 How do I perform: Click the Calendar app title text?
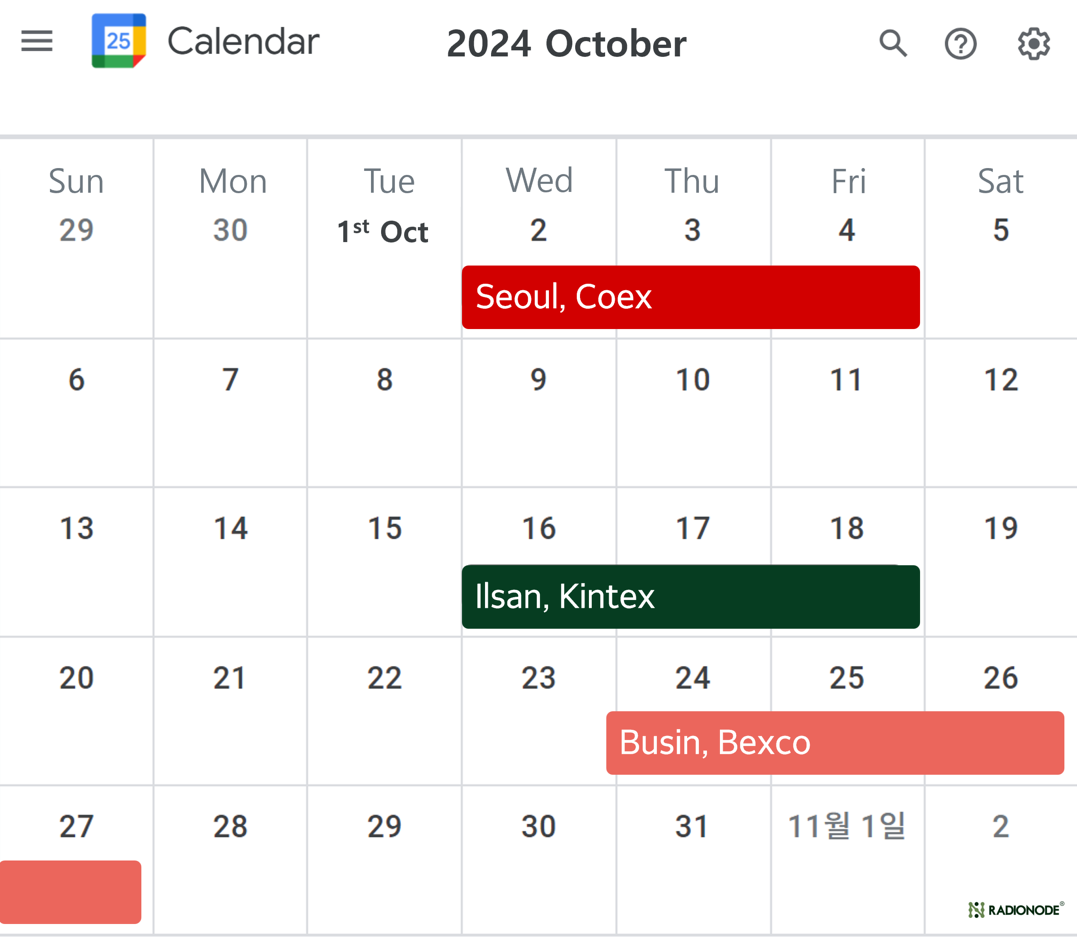click(x=243, y=41)
